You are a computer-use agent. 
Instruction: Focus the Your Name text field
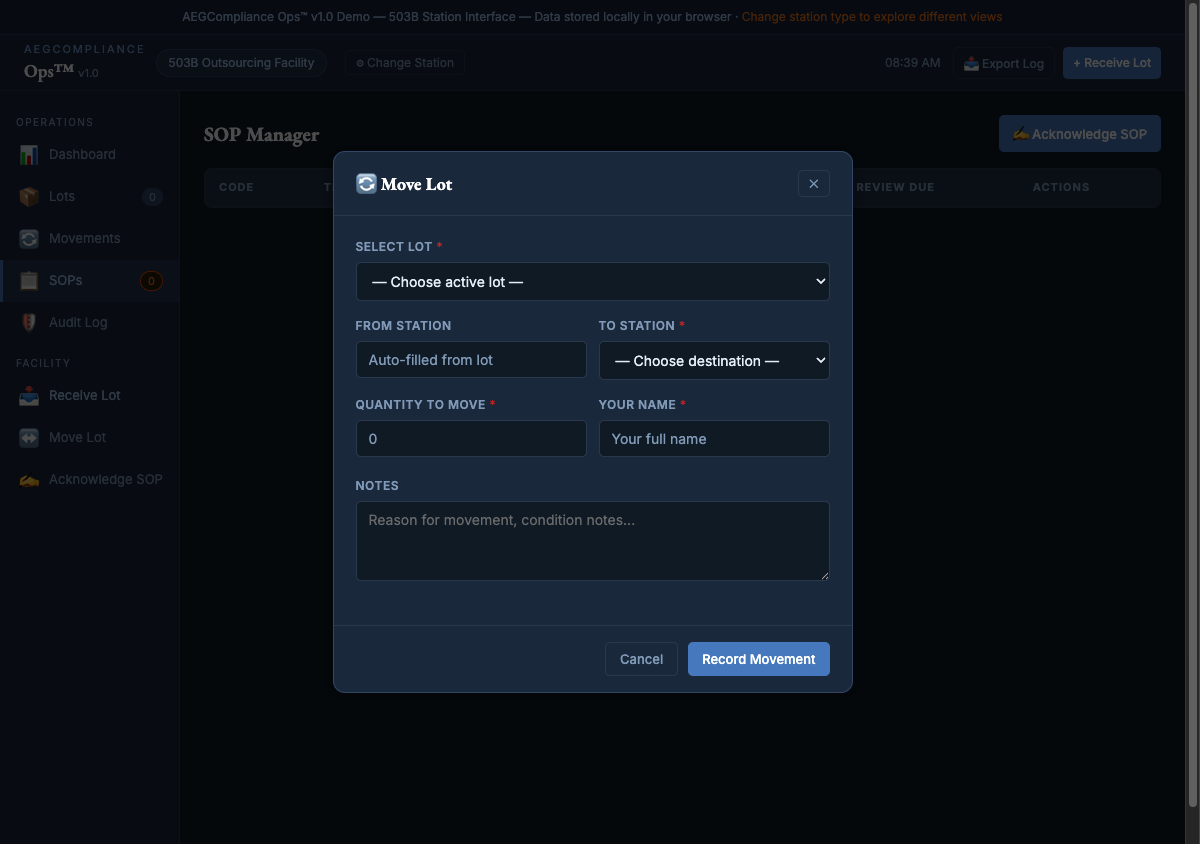[713, 439]
